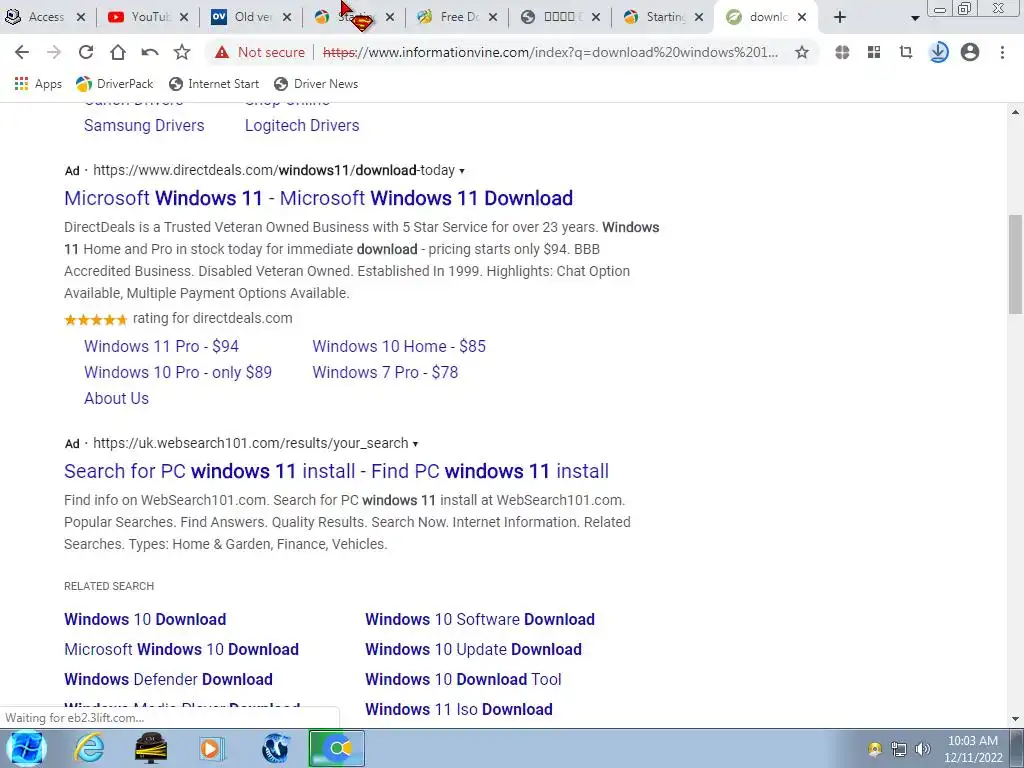The width and height of the screenshot is (1024, 768).
Task: Switch to the Free Dr tab
Action: [x=457, y=17]
